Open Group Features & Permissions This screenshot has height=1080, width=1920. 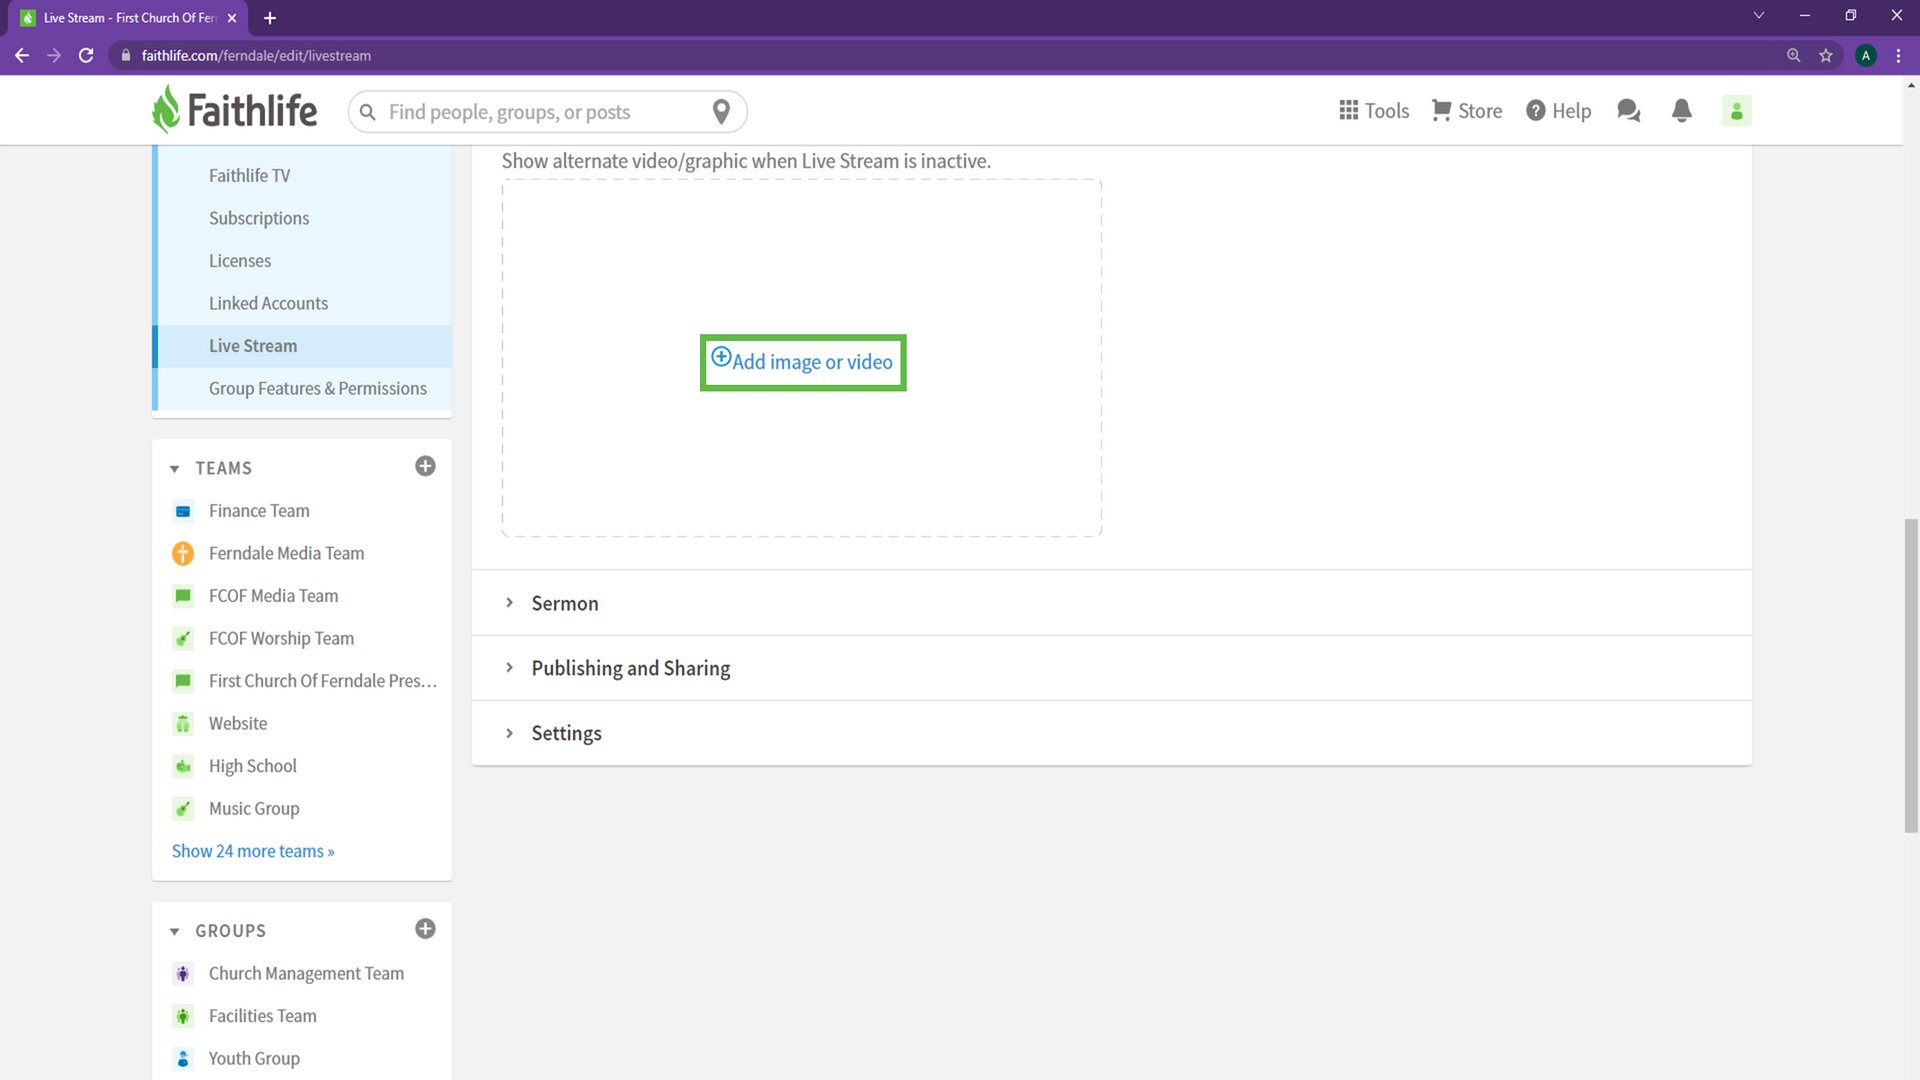click(317, 389)
